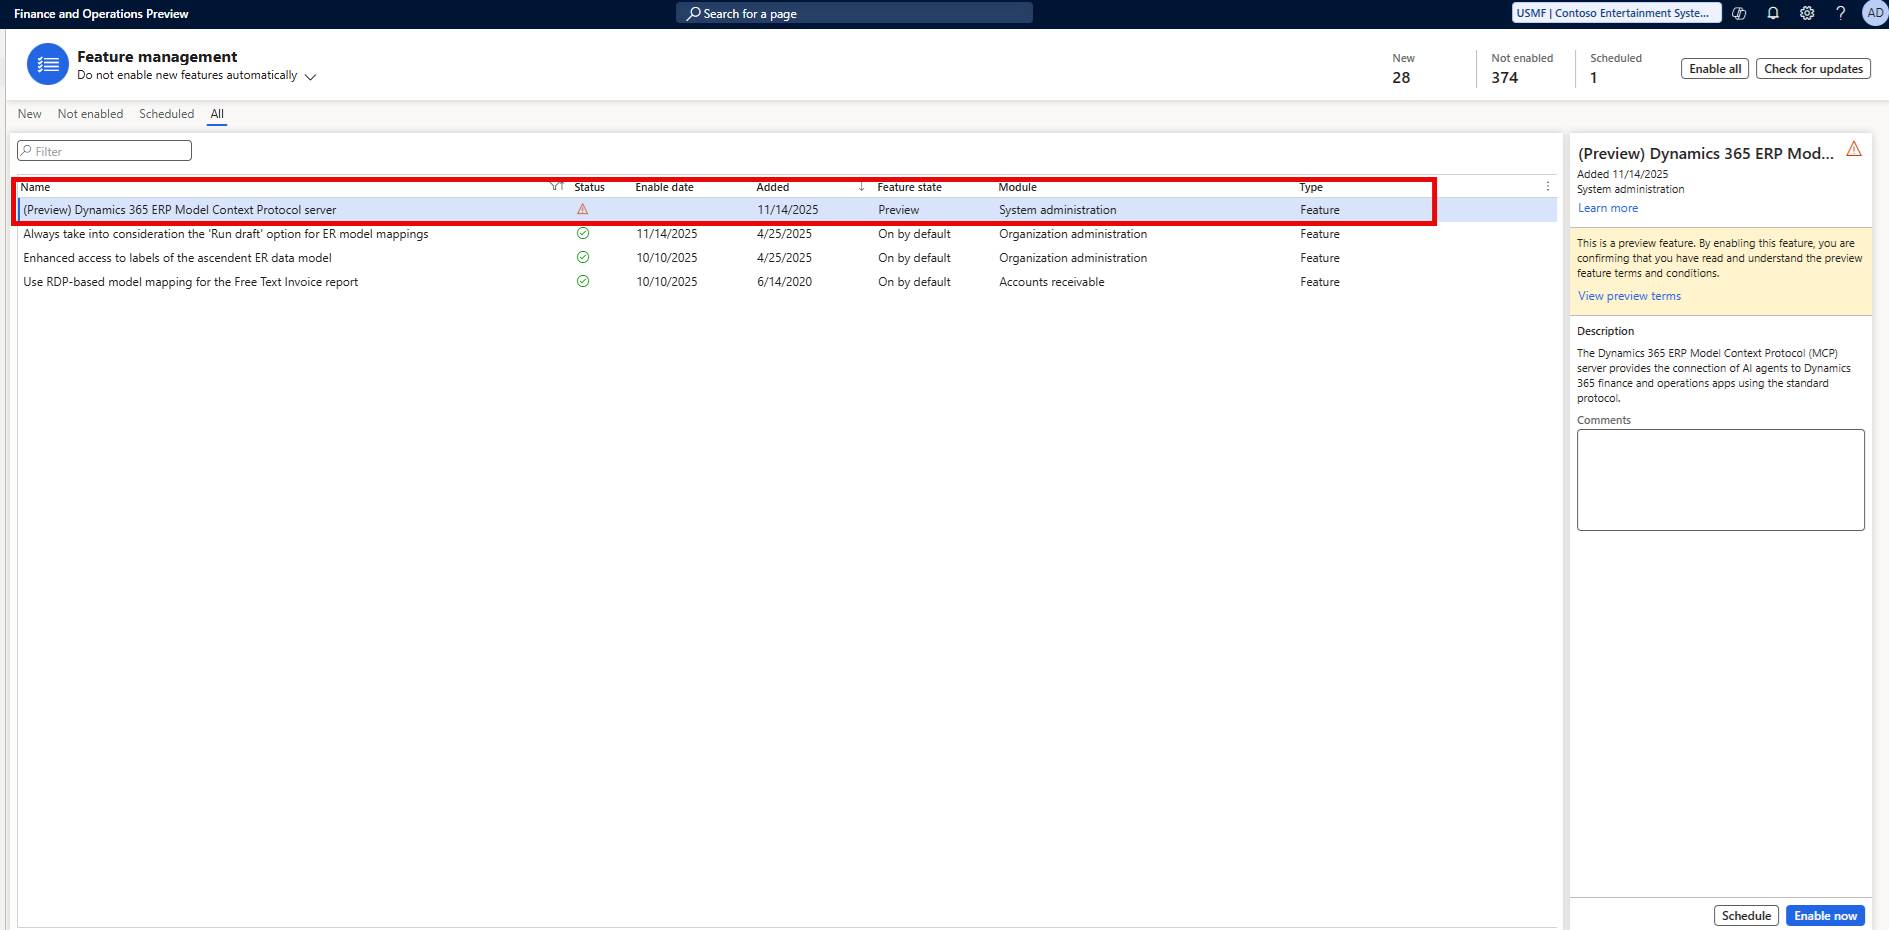1889x930 pixels.
Task: Open the 'Do not enable new features automatically' dropdown
Action: [x=309, y=75]
